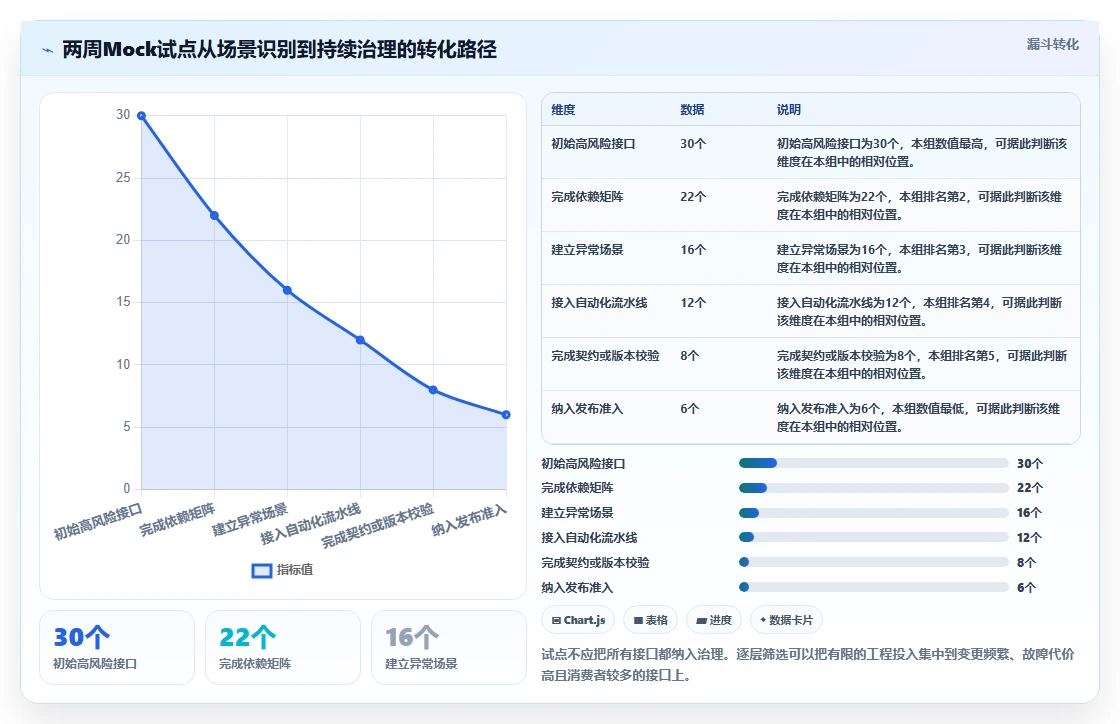Screen dimensions: 1120x724
Task: Click the 说明 column header
Action: pyautogui.click(x=789, y=110)
